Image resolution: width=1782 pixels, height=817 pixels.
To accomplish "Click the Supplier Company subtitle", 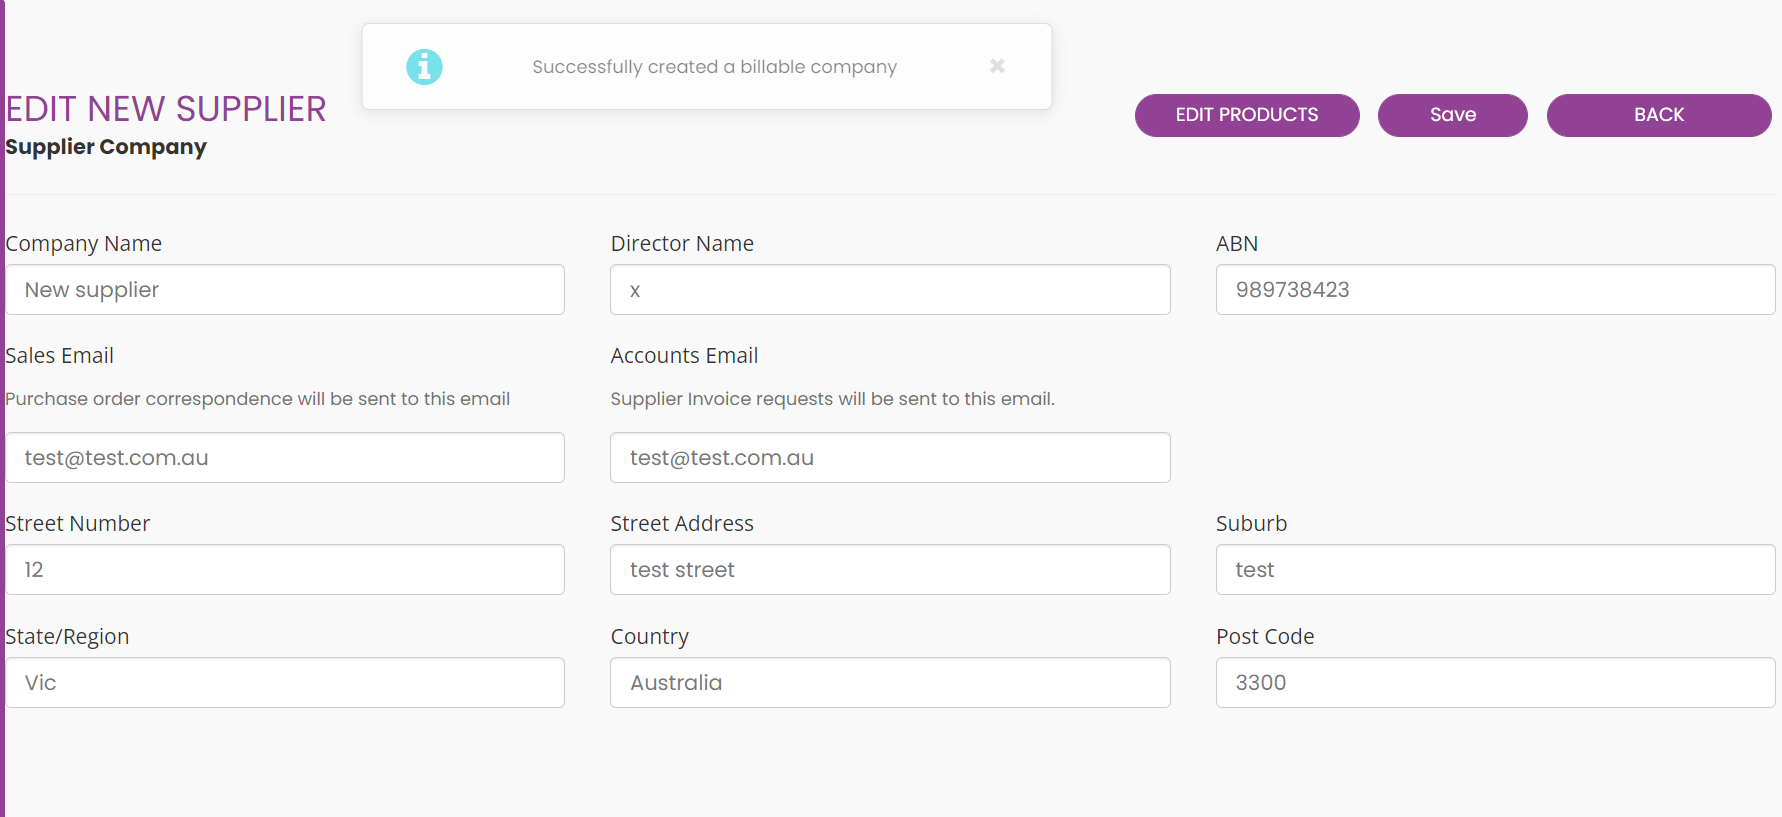I will (x=106, y=147).
